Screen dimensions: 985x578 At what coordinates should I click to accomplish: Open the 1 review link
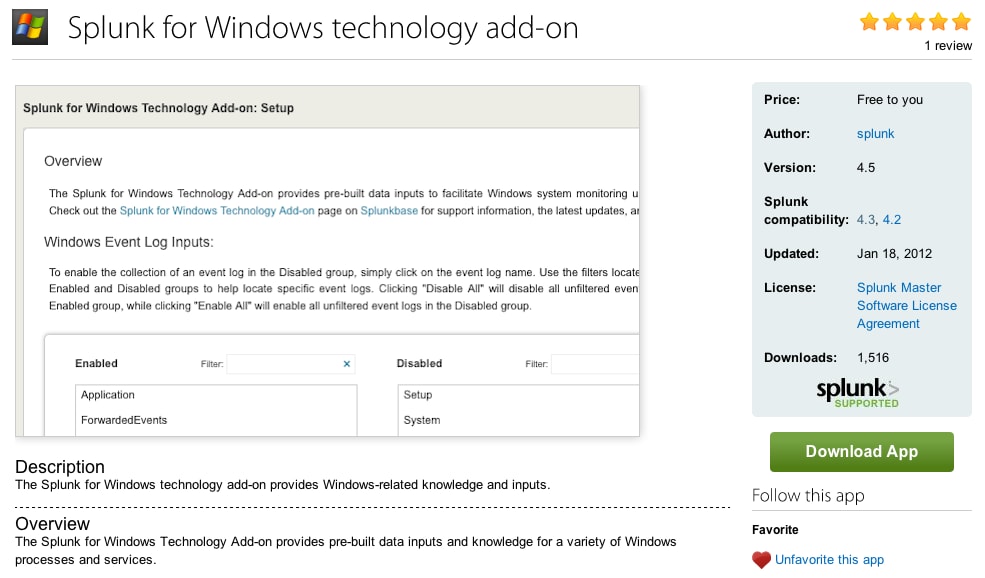coord(948,46)
